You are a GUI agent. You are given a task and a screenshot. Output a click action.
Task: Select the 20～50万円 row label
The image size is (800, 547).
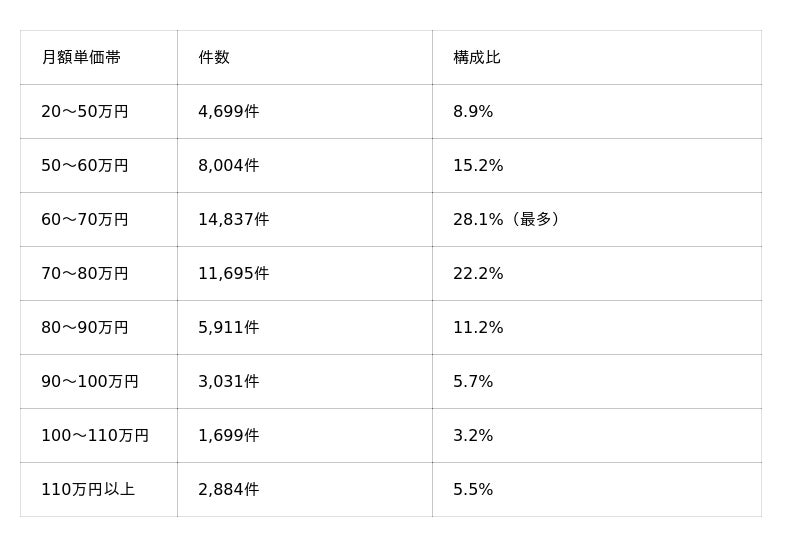pos(85,111)
